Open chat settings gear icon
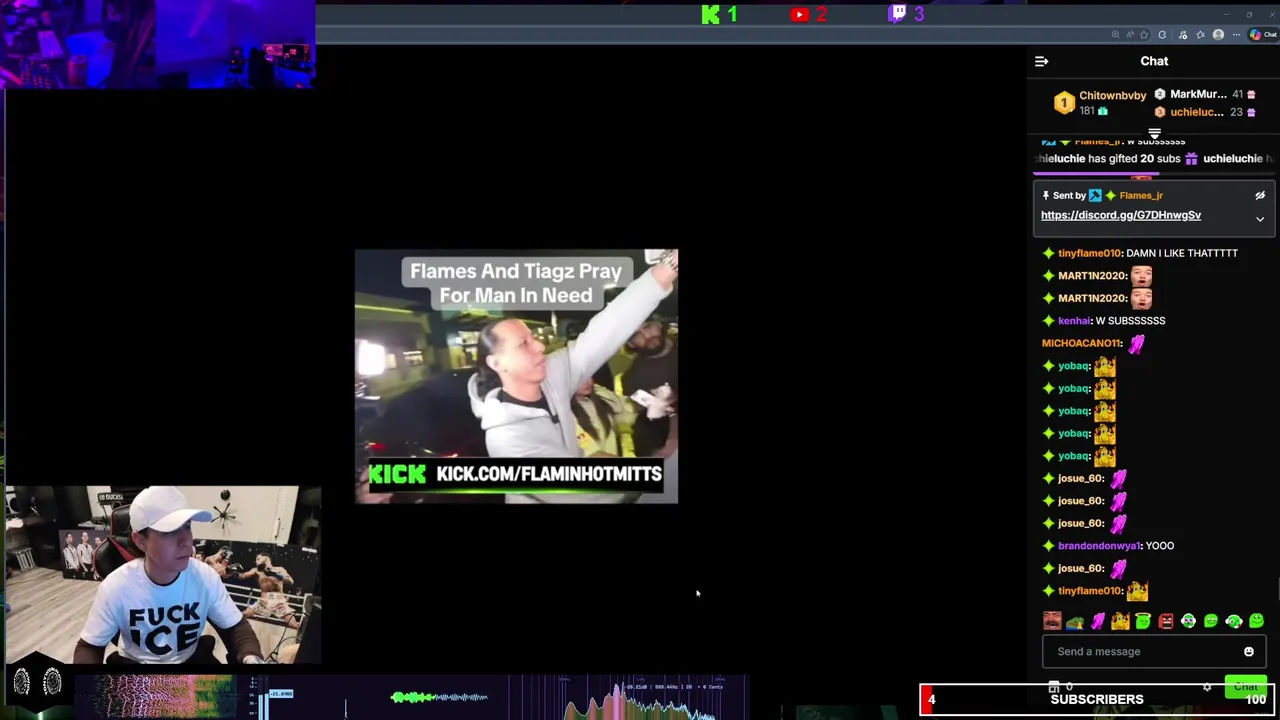 [1207, 687]
